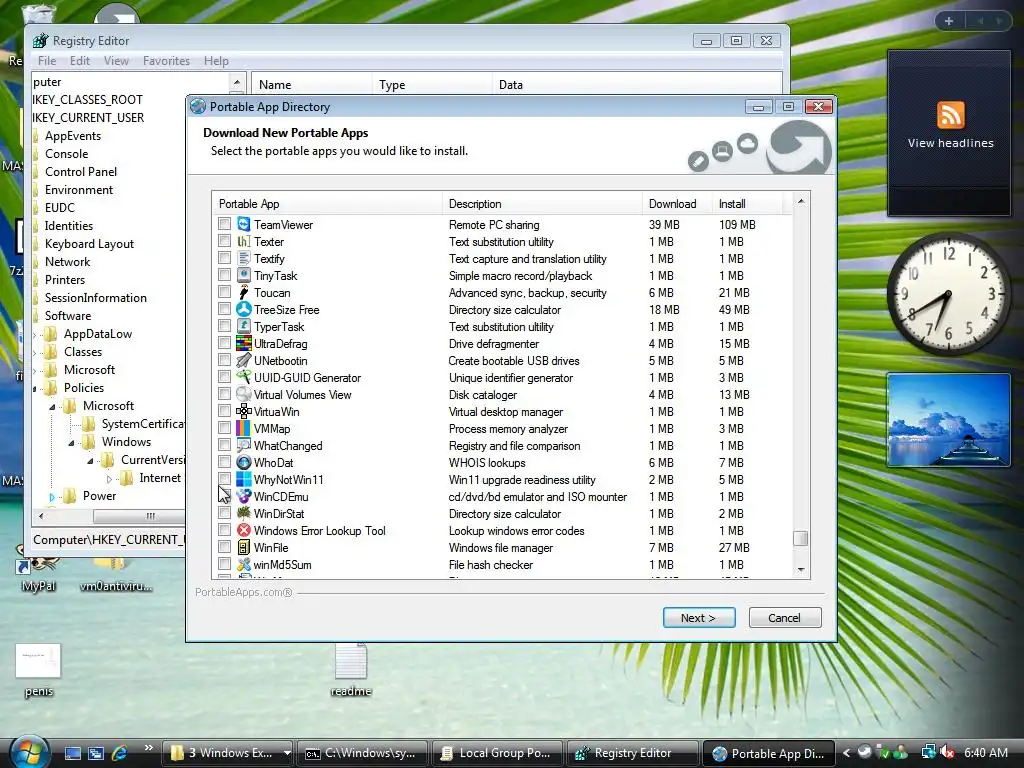Click the slideshow picture gadget thumbnail
This screenshot has width=1024, height=768.
click(x=948, y=420)
